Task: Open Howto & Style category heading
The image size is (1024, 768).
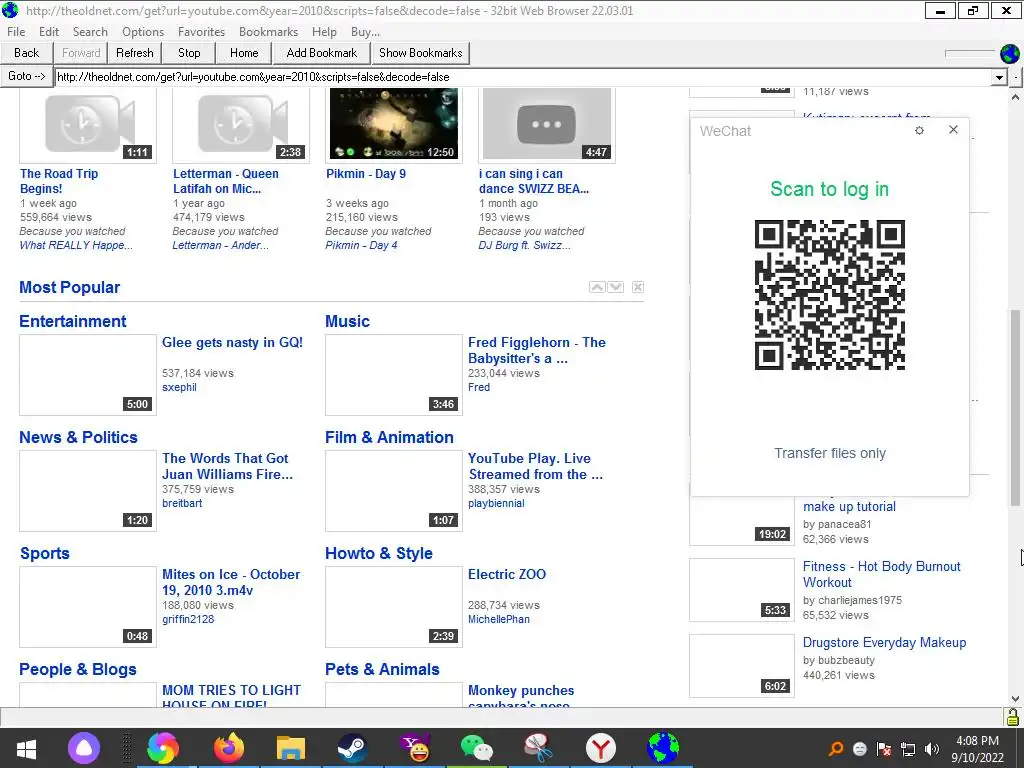Action: pos(379,553)
